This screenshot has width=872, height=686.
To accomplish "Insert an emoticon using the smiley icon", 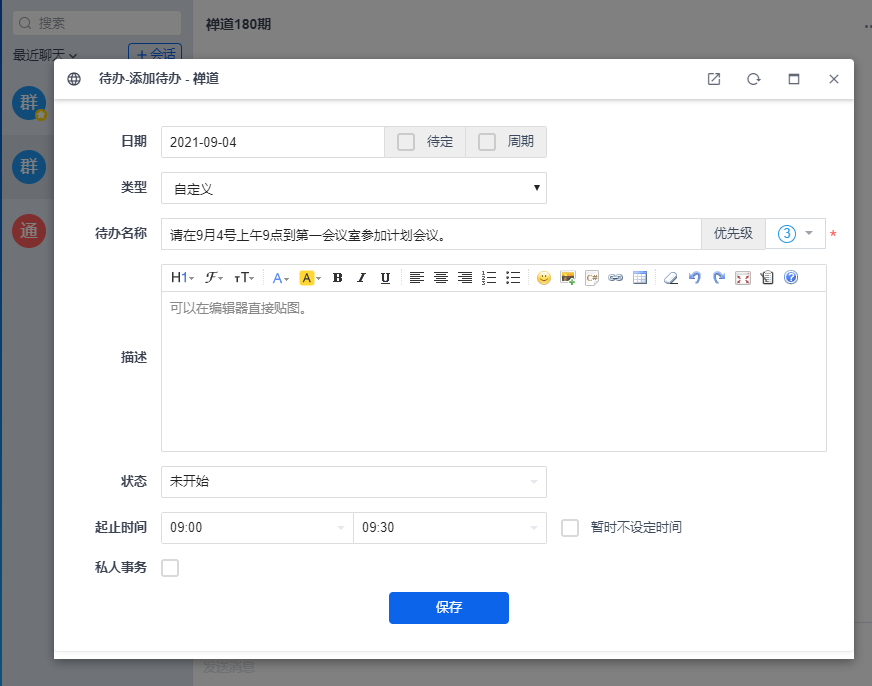I will coord(544,278).
